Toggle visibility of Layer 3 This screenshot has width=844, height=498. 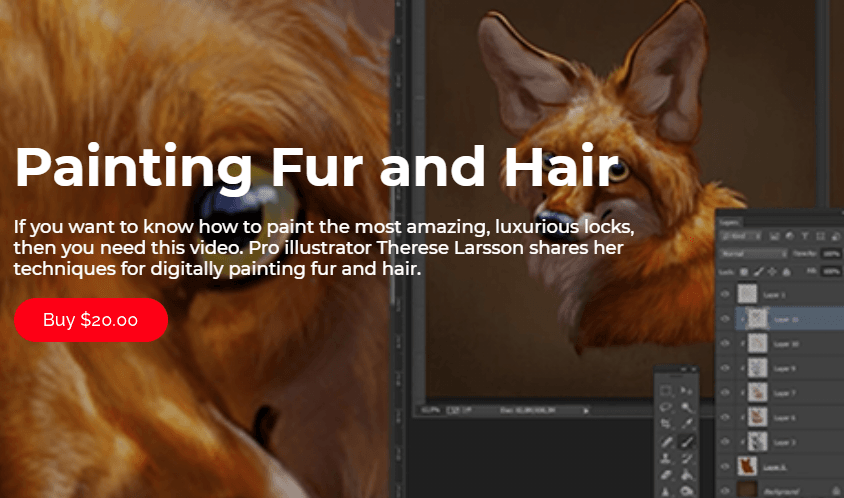click(725, 442)
